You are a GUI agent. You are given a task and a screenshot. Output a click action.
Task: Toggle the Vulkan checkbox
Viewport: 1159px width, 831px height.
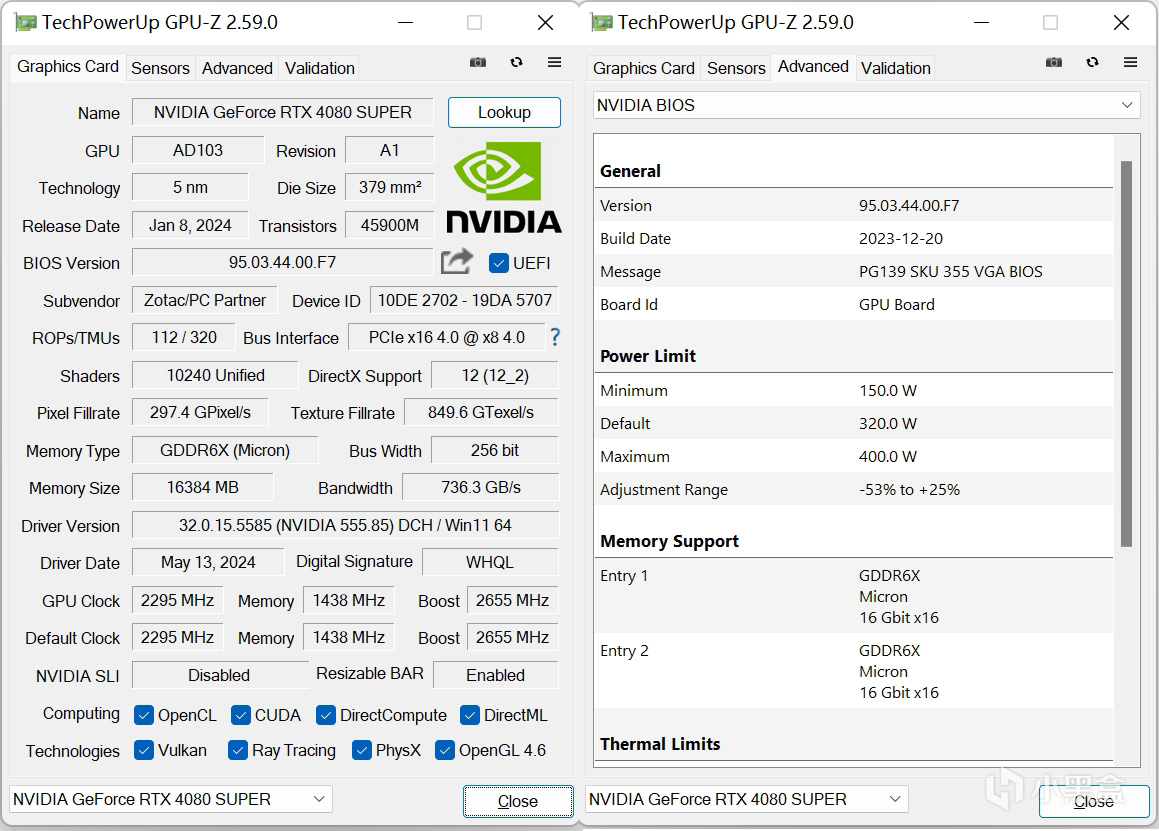click(x=143, y=750)
